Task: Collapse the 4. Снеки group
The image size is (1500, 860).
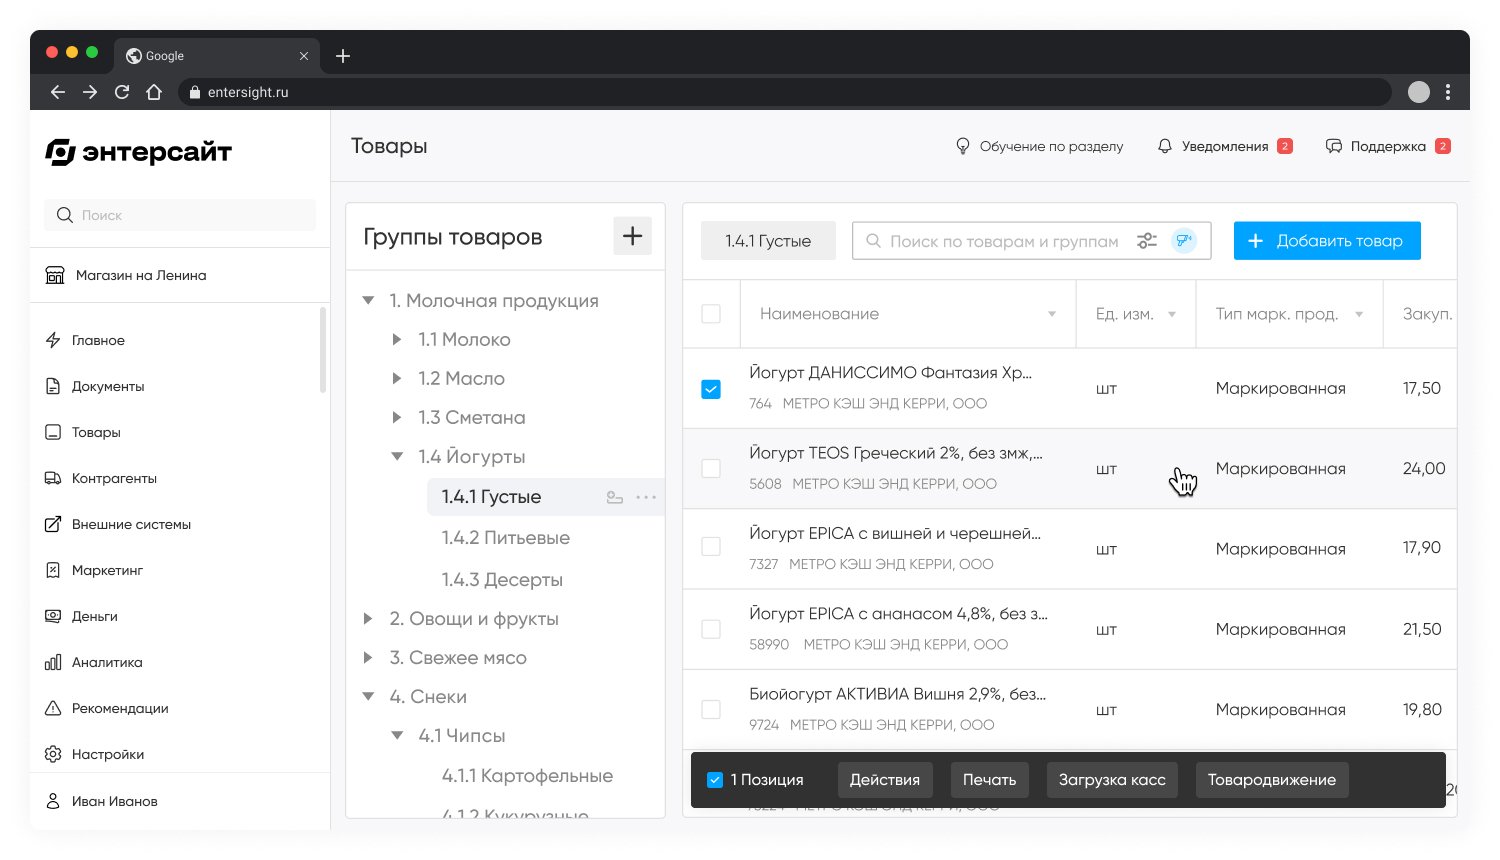Action: 368,697
